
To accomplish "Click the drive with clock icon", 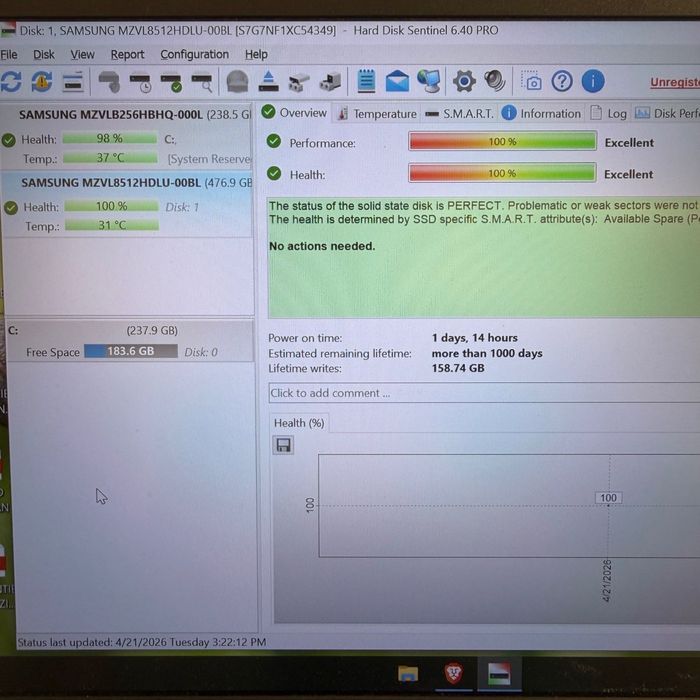I will tap(141, 83).
